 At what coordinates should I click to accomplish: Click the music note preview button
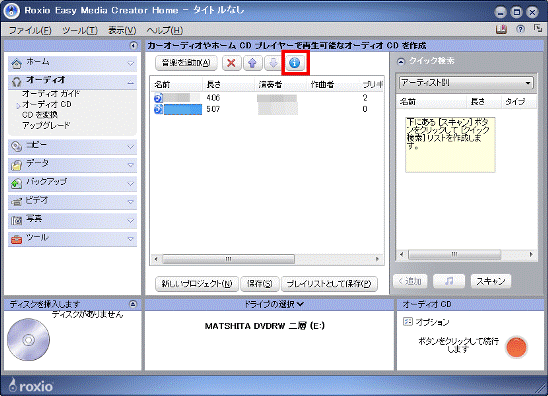pos(449,281)
